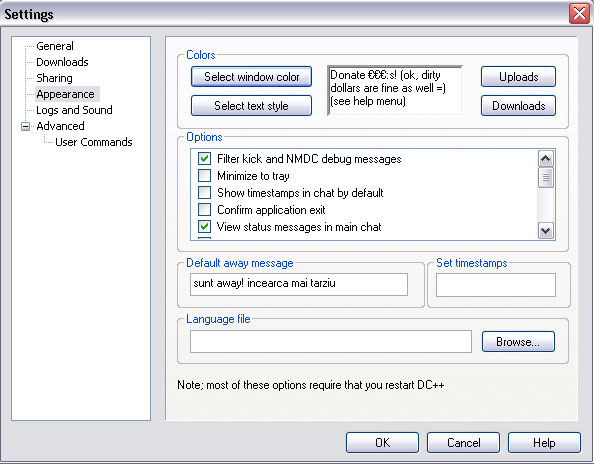The width and height of the screenshot is (594, 464).
Task: Click Select window color button
Action: click(x=252, y=77)
